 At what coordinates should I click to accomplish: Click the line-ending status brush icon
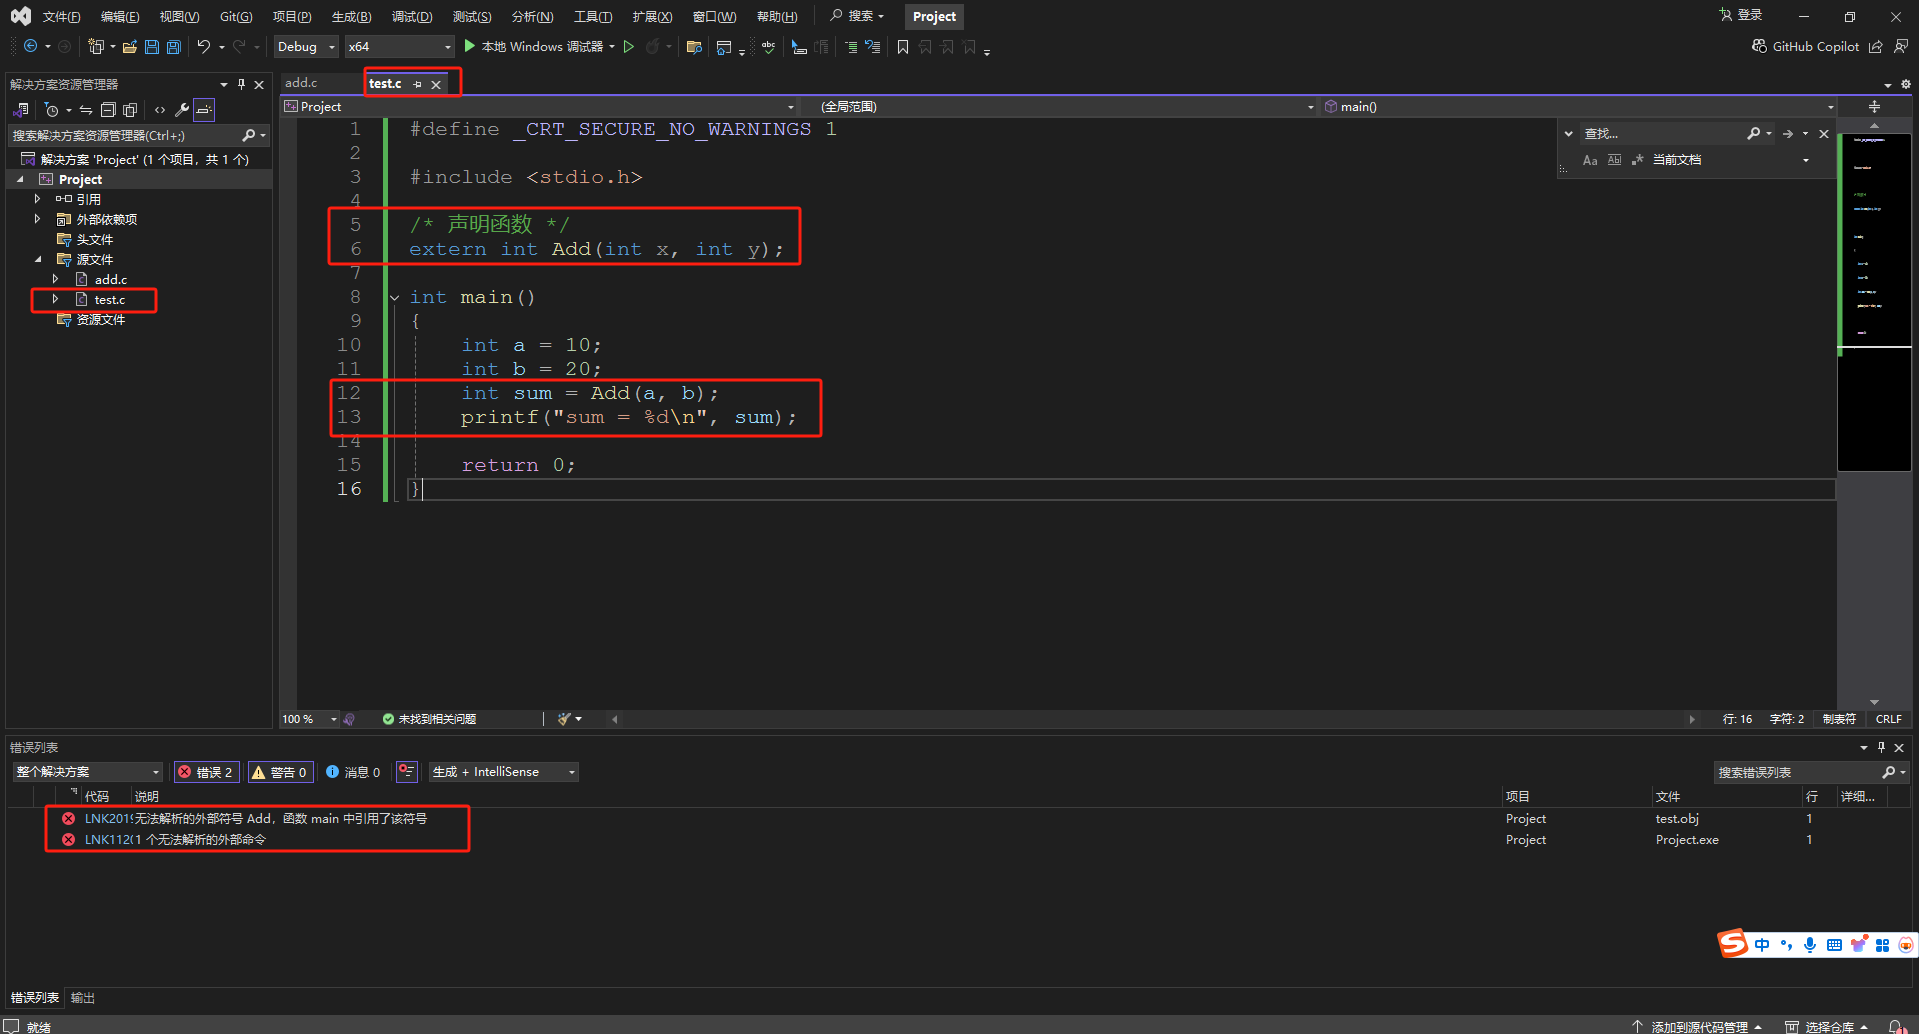pos(565,719)
